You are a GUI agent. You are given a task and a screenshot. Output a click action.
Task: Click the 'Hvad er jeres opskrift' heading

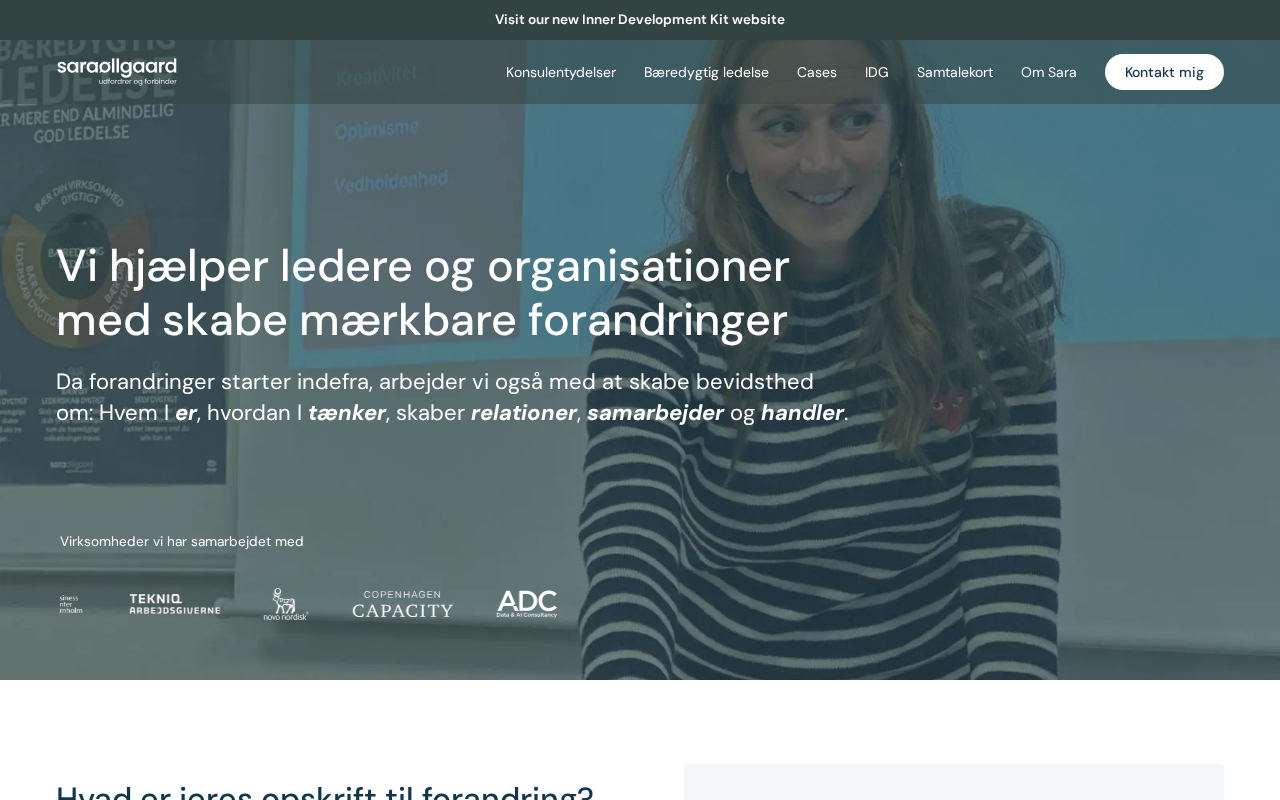(325, 790)
